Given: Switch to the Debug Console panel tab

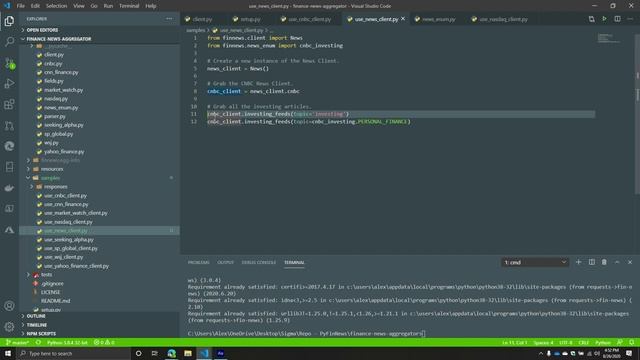Looking at the screenshot, I should tap(259, 262).
